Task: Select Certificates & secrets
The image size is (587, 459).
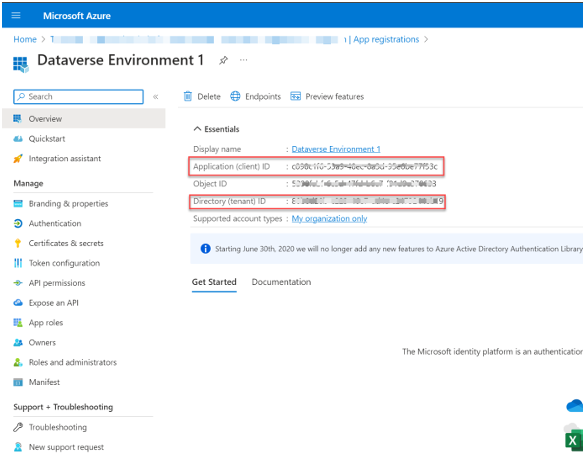Action: tap(66, 243)
